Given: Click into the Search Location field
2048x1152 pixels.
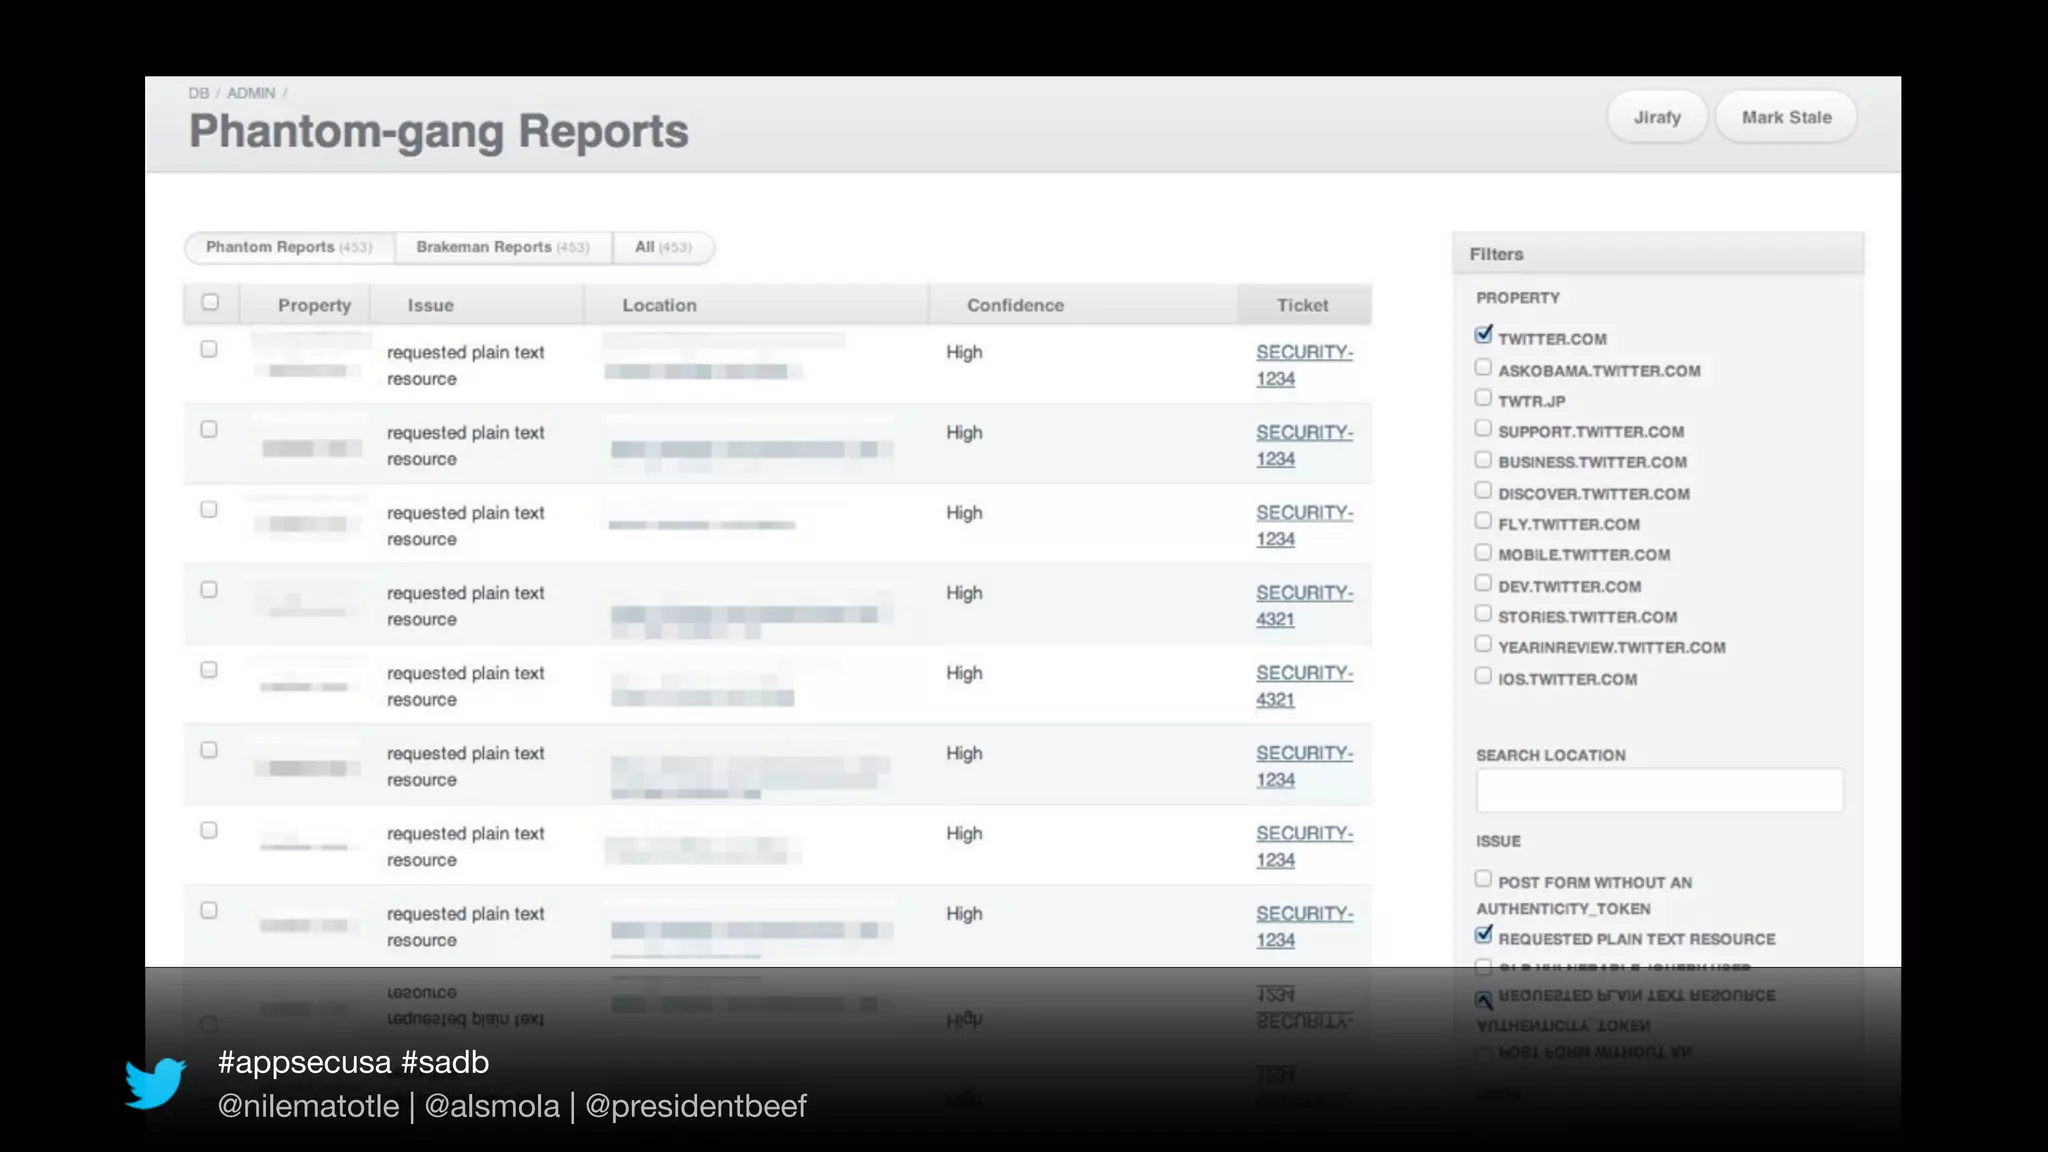Looking at the screenshot, I should [x=1659, y=791].
